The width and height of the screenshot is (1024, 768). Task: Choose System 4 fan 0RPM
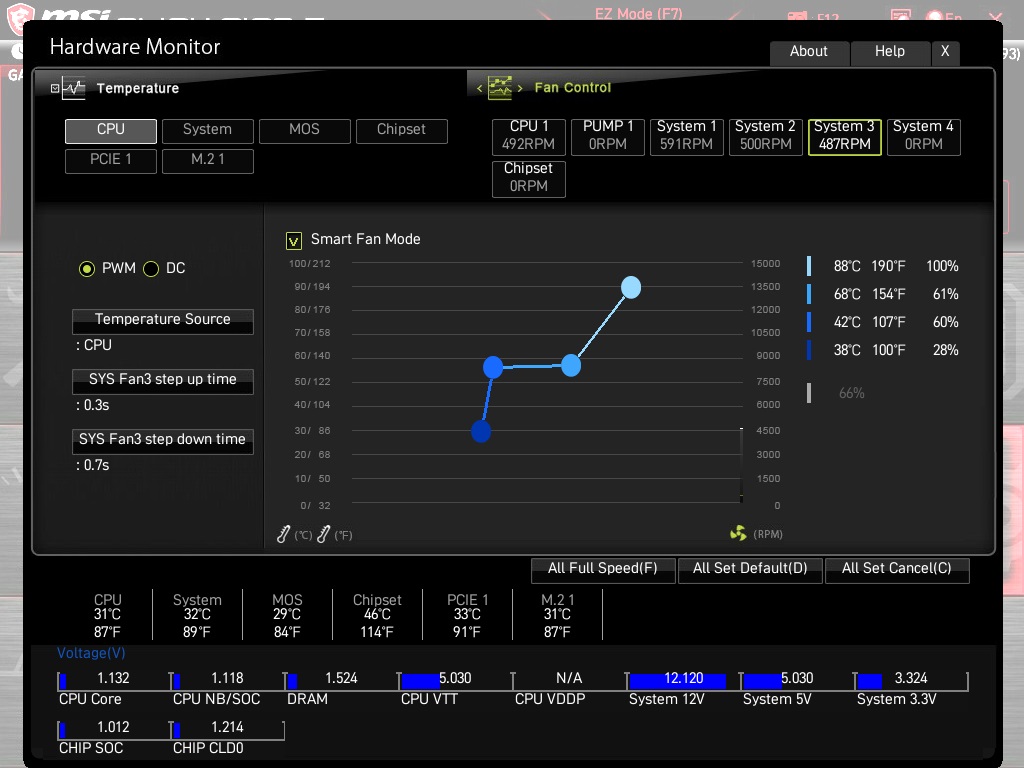tap(923, 136)
